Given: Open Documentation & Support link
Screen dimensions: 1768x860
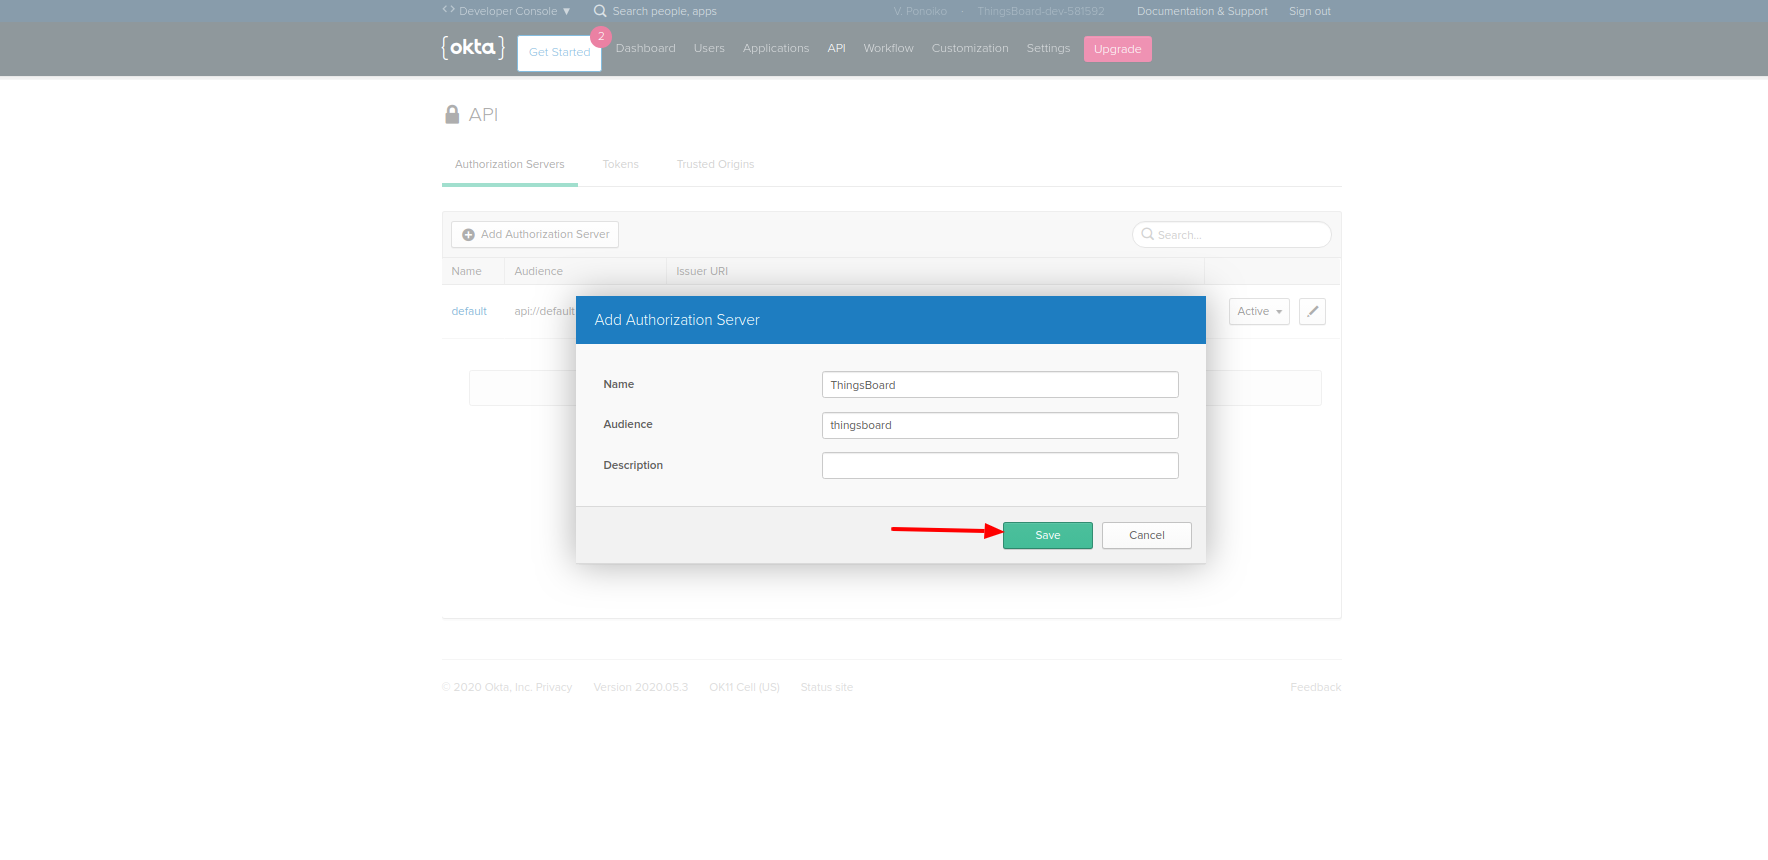Looking at the screenshot, I should tap(1201, 11).
